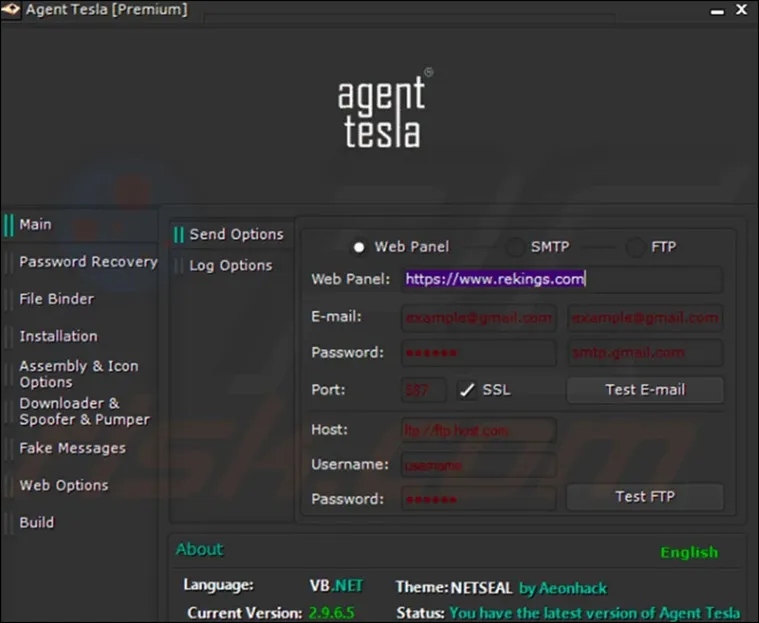The width and height of the screenshot is (759, 623).
Task: Click the English language link
Action: point(689,552)
